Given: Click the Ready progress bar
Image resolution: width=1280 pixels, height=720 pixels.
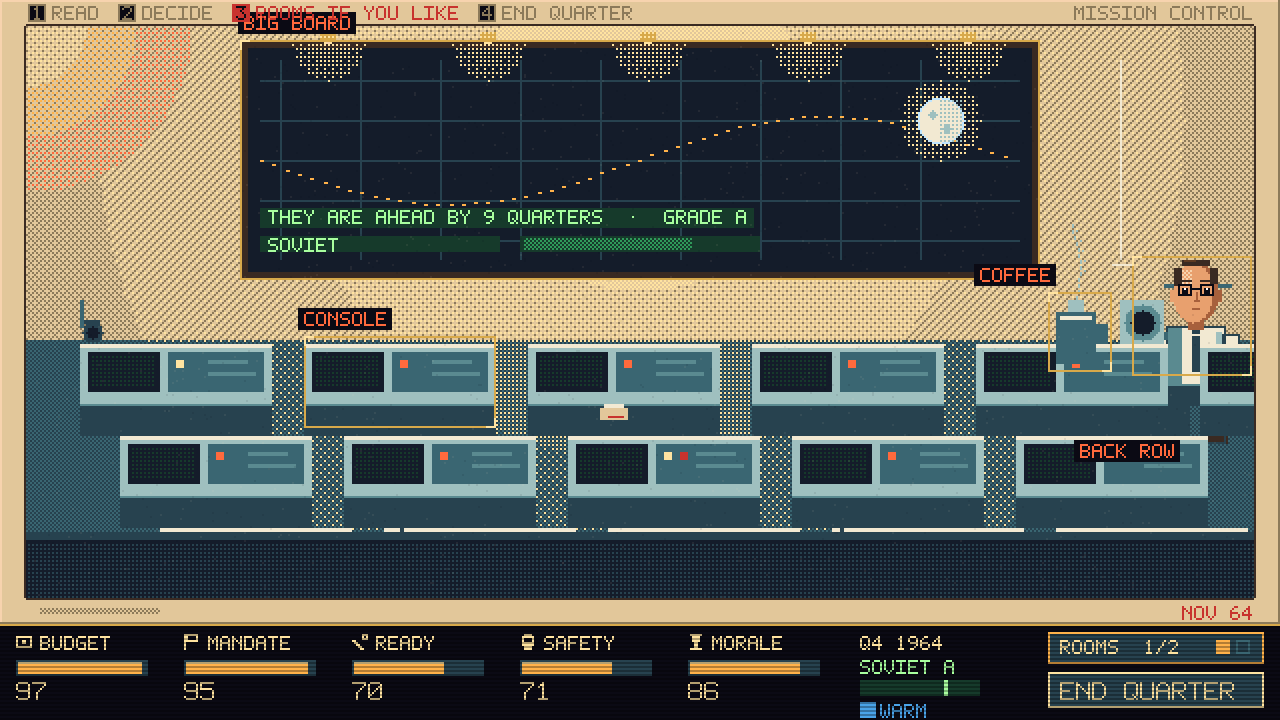Looking at the screenshot, I should point(418,668).
